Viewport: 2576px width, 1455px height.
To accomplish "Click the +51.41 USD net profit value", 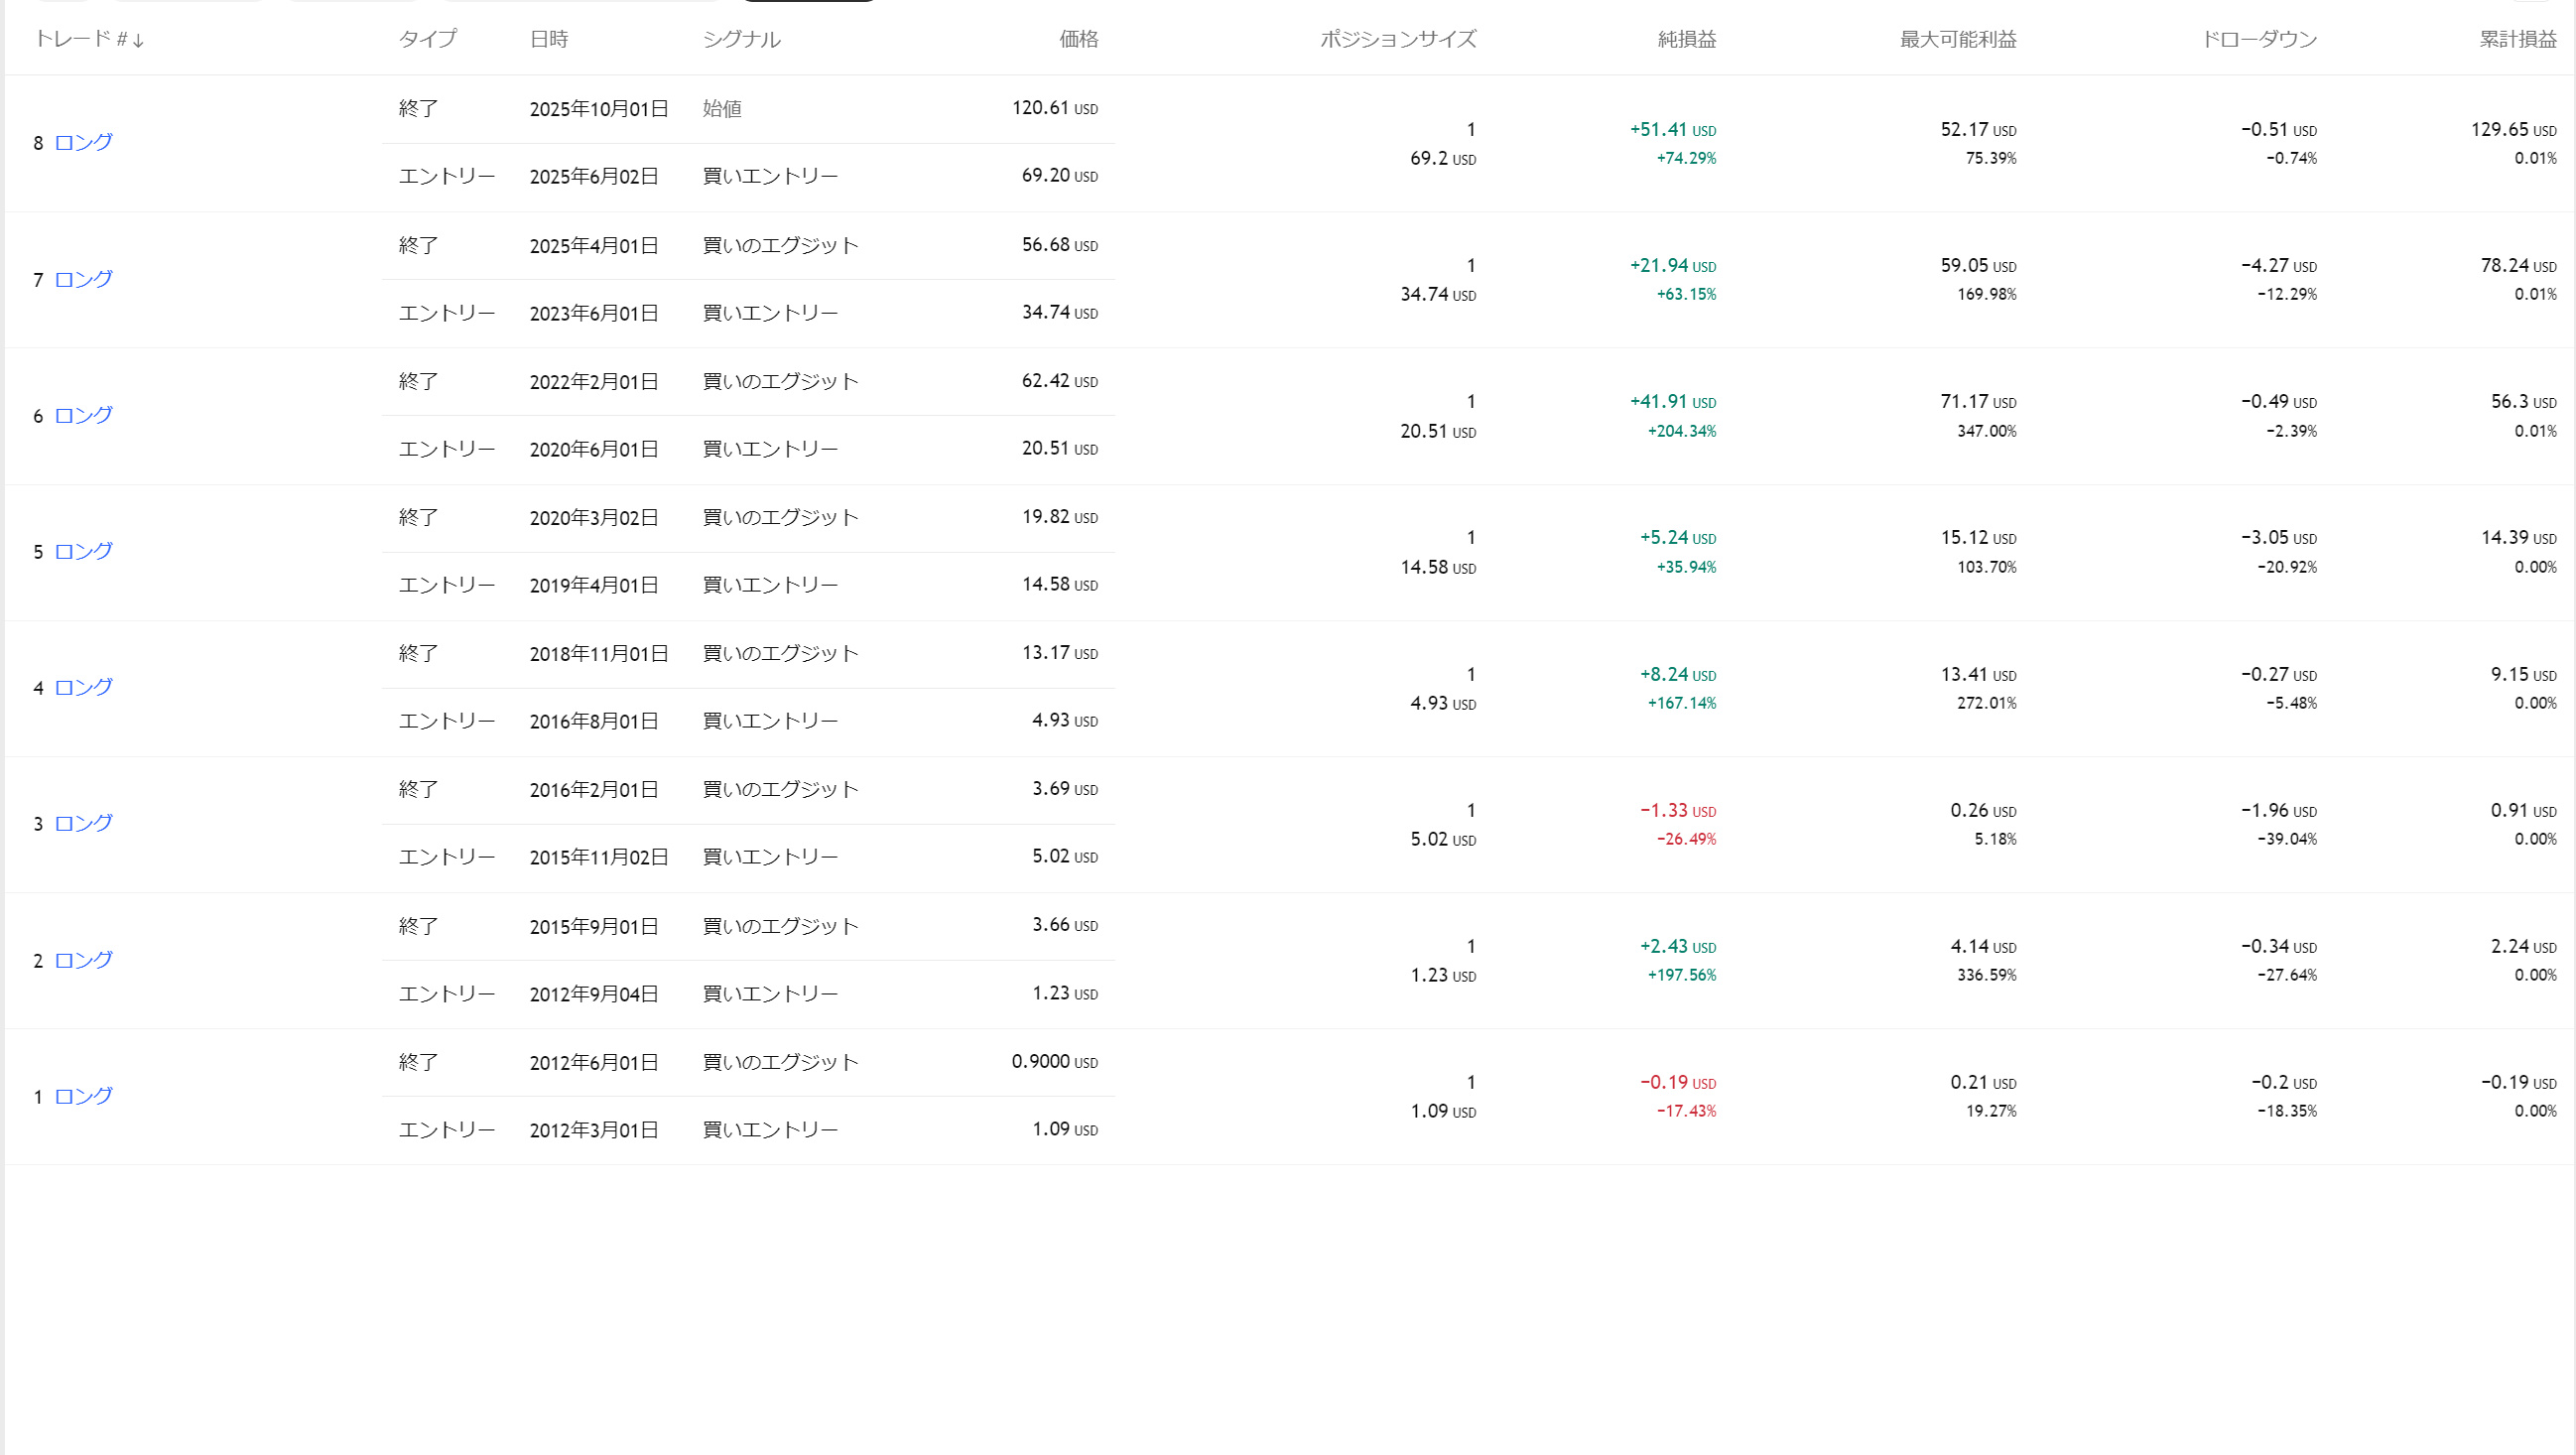I will click(x=1672, y=130).
